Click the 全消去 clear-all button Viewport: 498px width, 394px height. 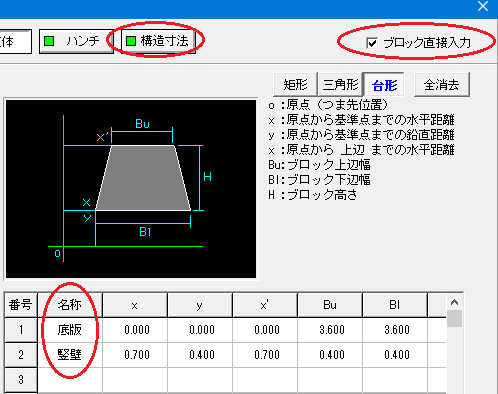pyautogui.click(x=441, y=85)
